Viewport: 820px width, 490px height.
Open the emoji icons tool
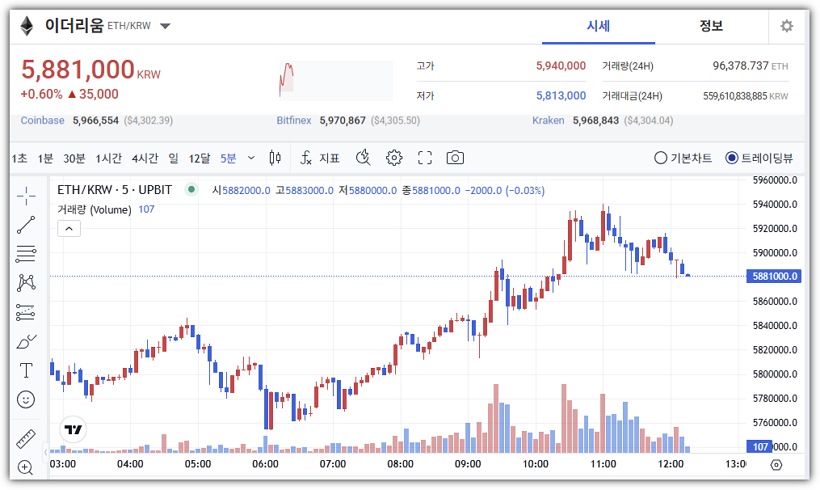[26, 400]
